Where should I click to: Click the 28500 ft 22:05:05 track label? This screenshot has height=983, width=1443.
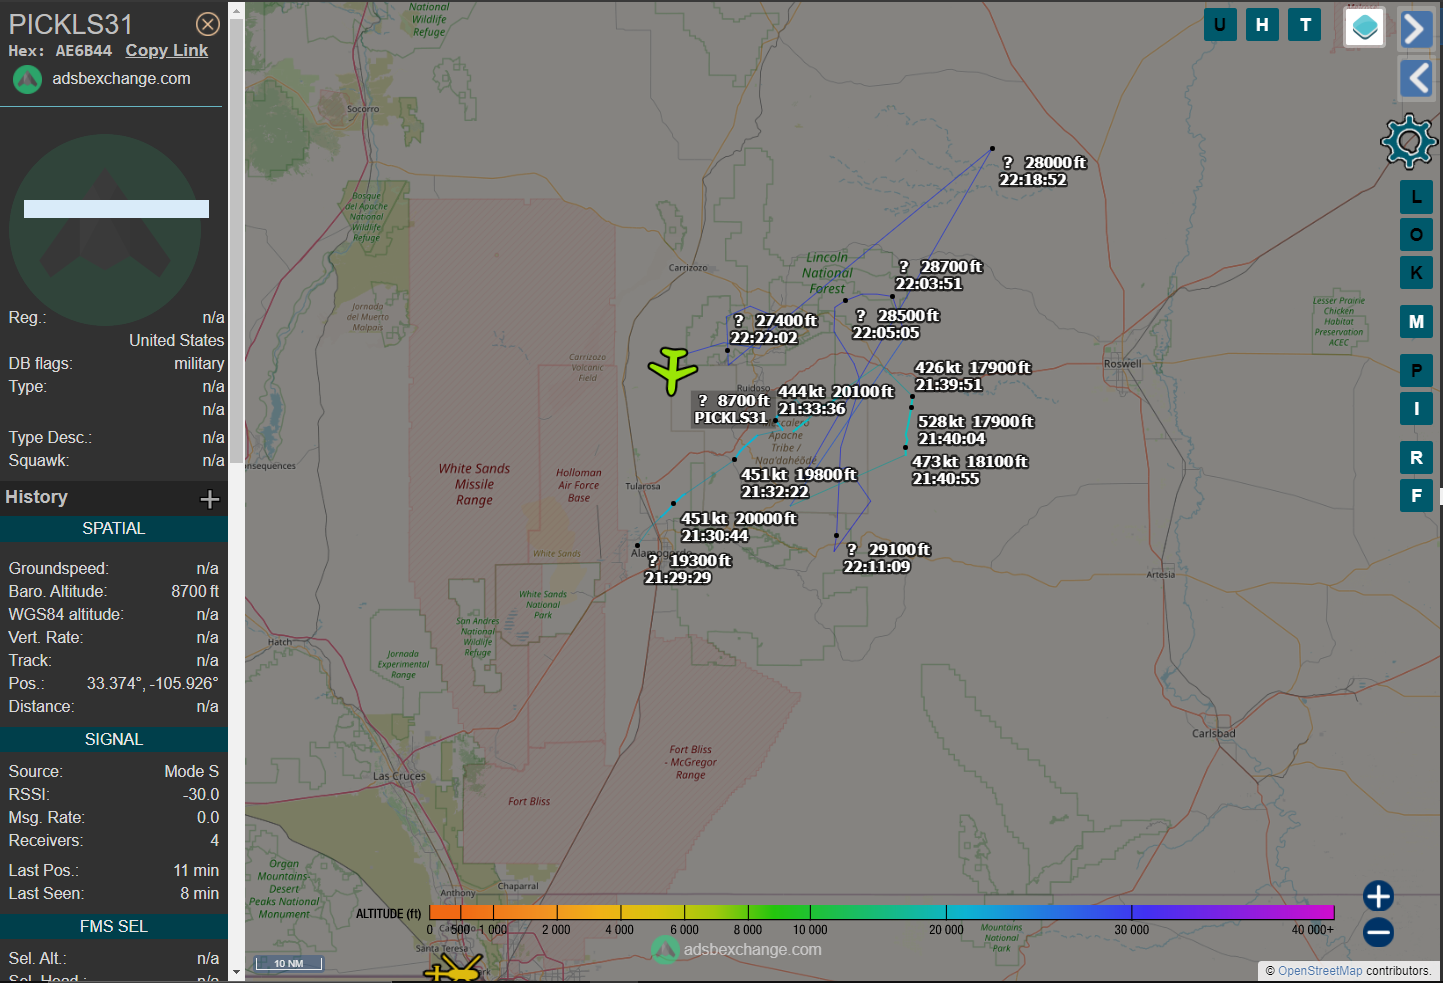coord(896,324)
